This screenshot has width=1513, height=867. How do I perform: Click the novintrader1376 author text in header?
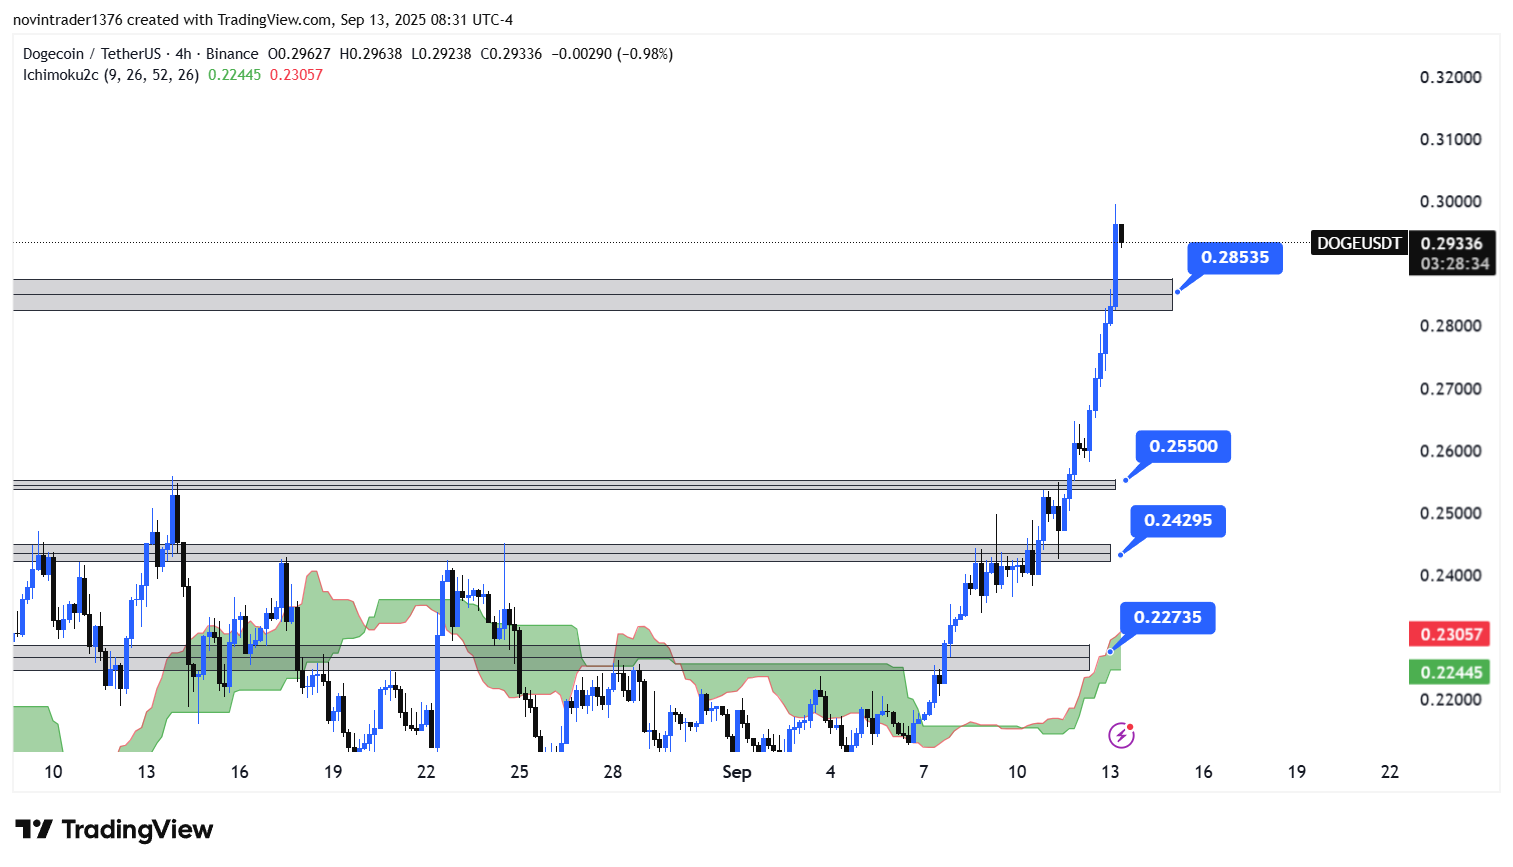[66, 20]
